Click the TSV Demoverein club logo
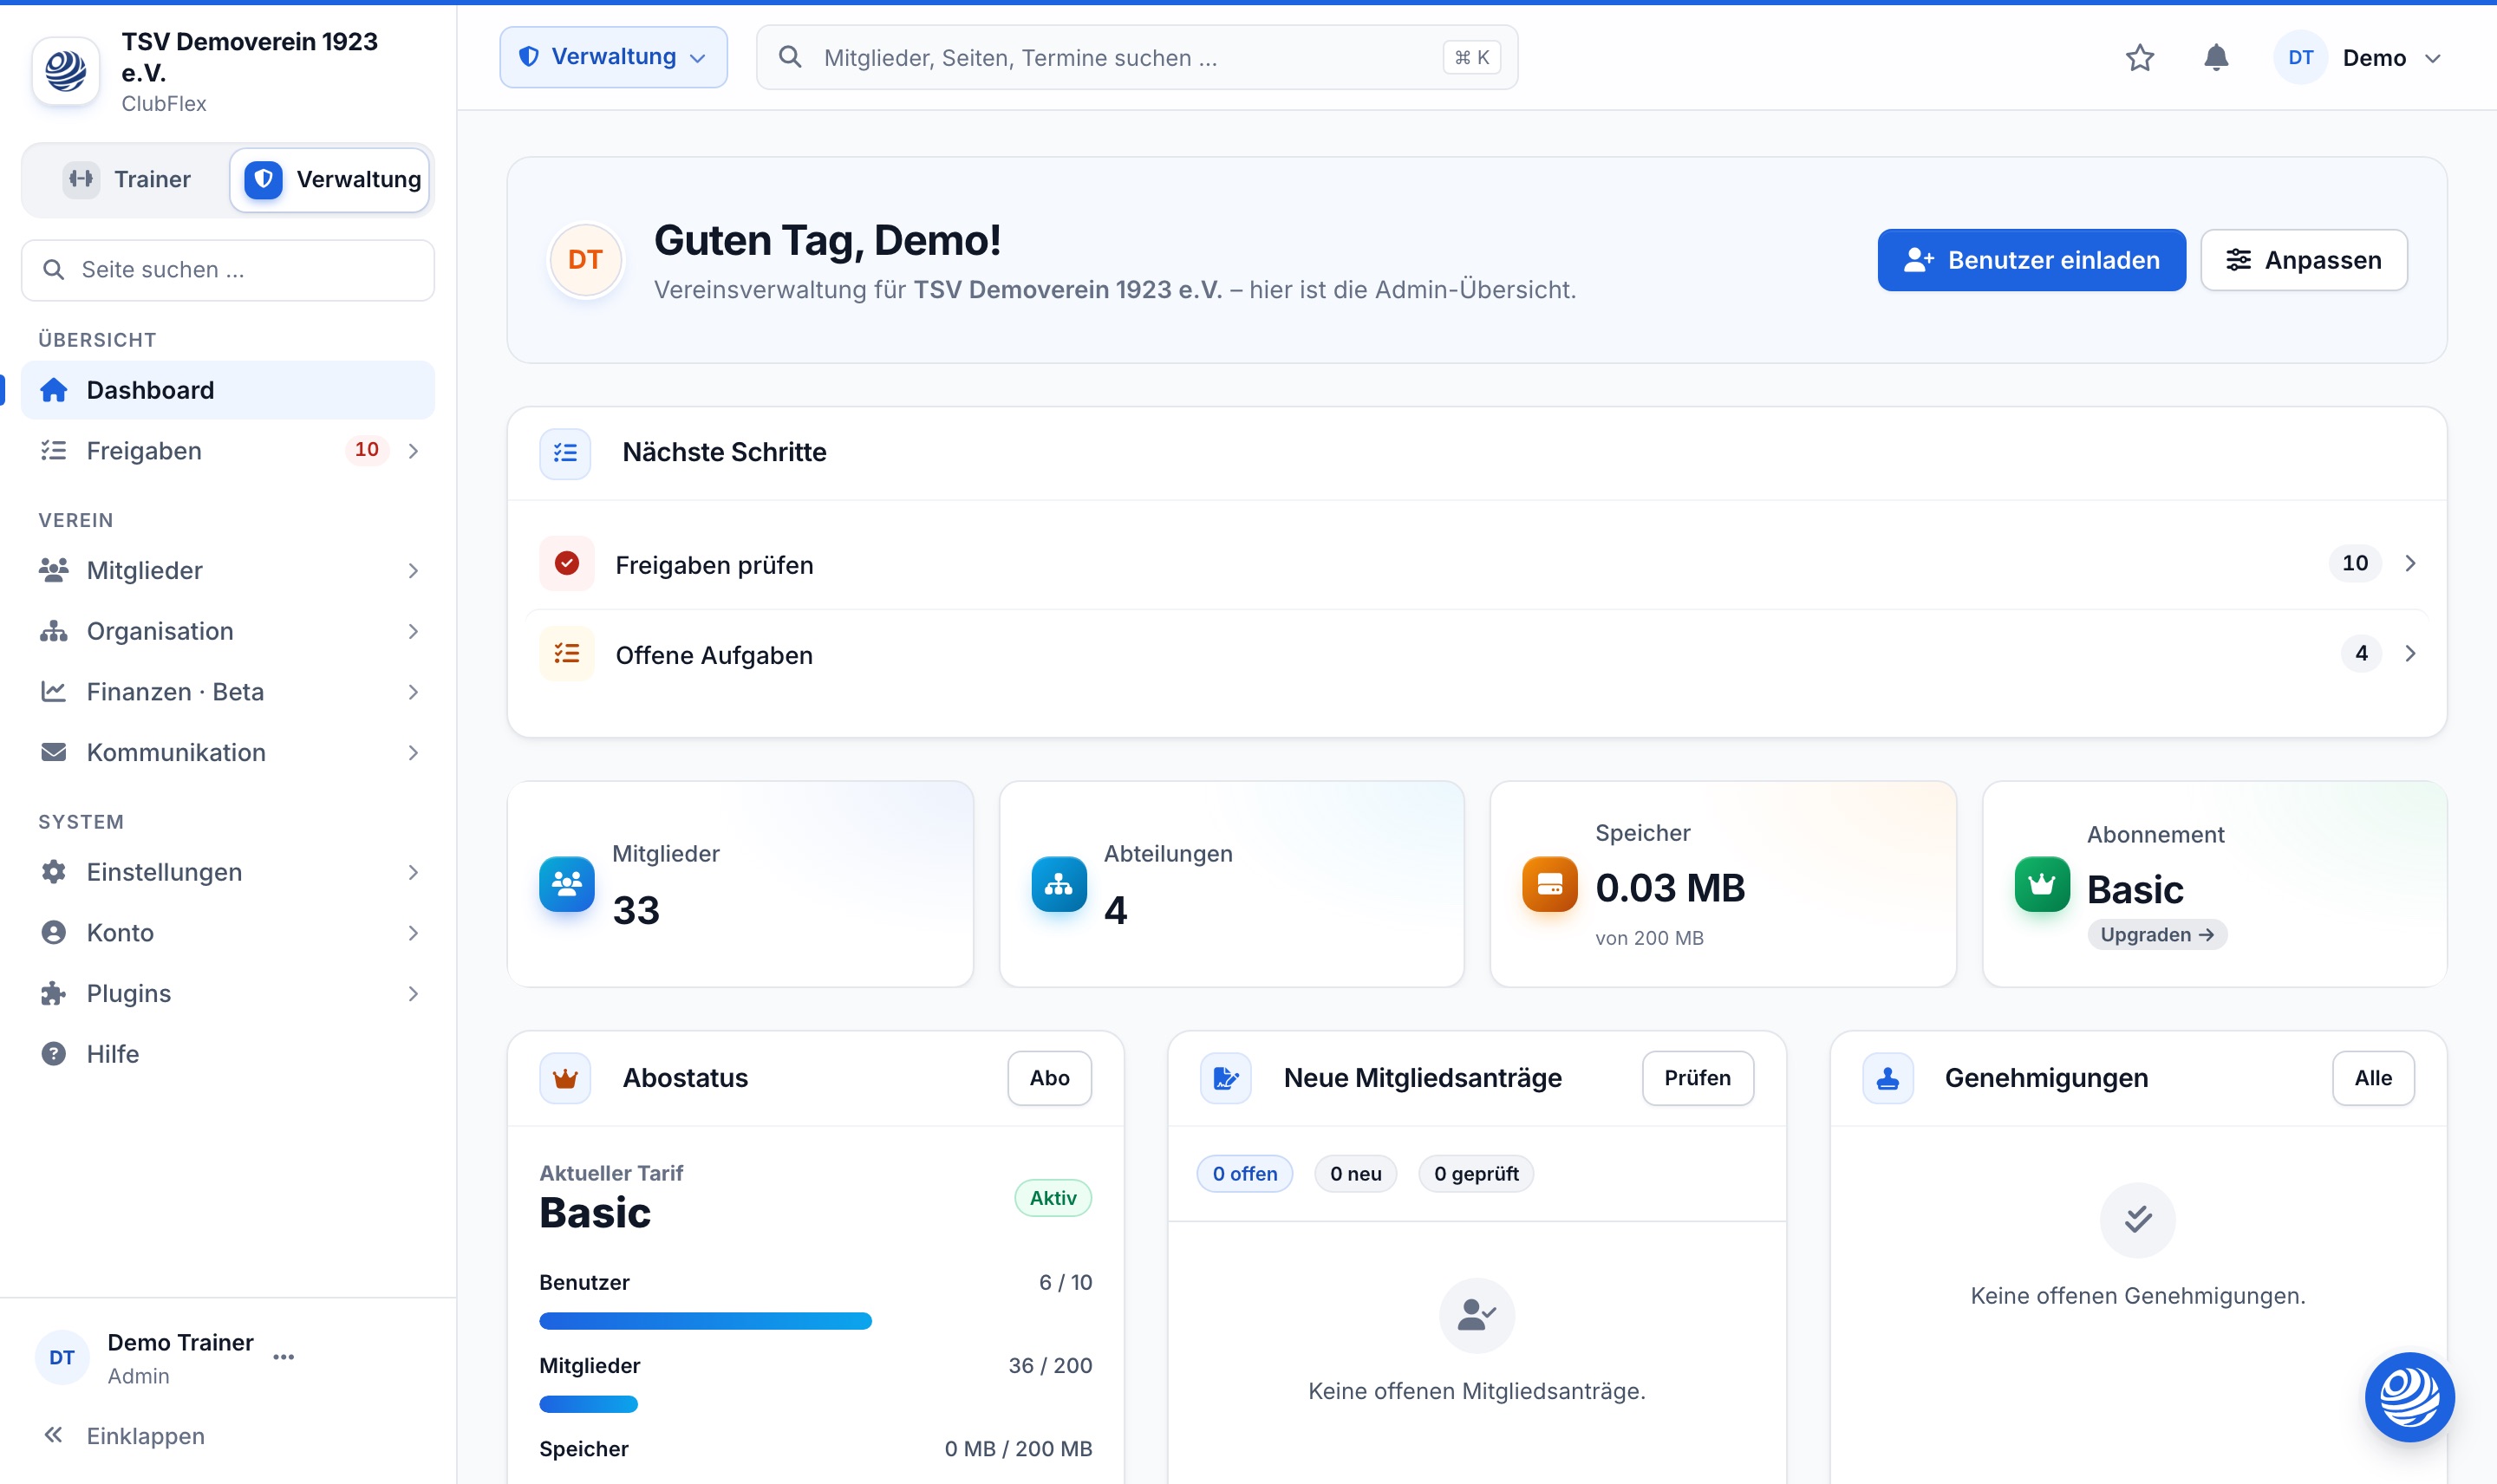Screen dimensions: 2497x1484 [x=66, y=71]
